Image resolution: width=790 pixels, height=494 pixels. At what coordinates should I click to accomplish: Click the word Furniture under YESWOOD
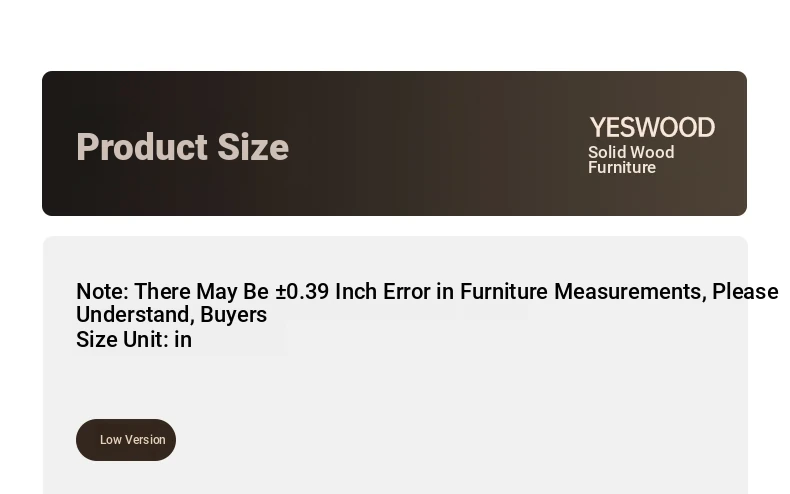point(622,168)
